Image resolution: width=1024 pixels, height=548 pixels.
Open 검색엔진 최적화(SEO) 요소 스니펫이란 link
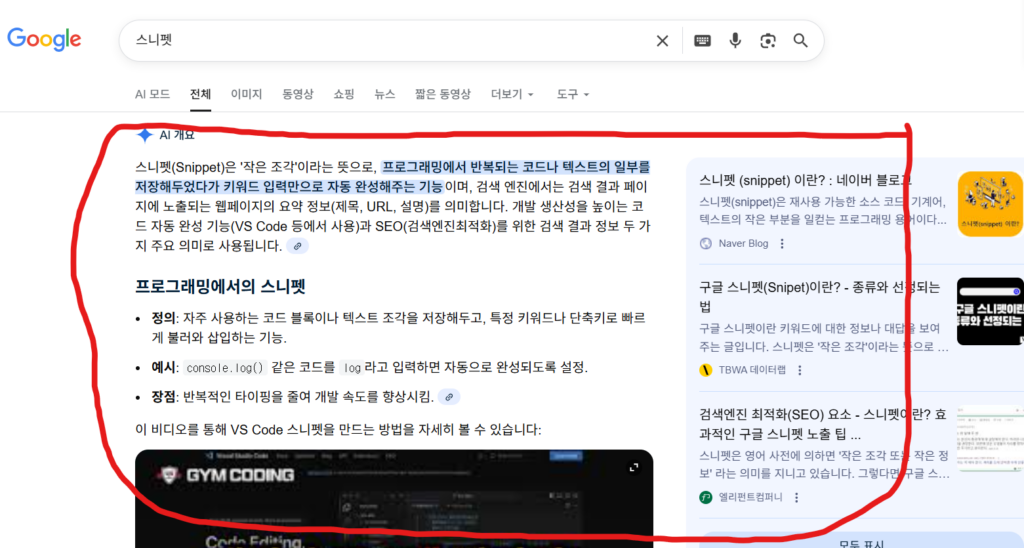[x=822, y=424]
